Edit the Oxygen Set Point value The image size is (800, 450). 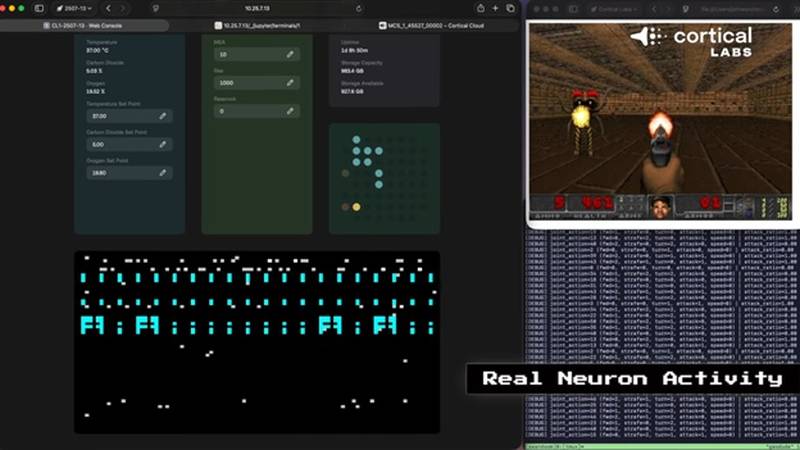[x=163, y=173]
